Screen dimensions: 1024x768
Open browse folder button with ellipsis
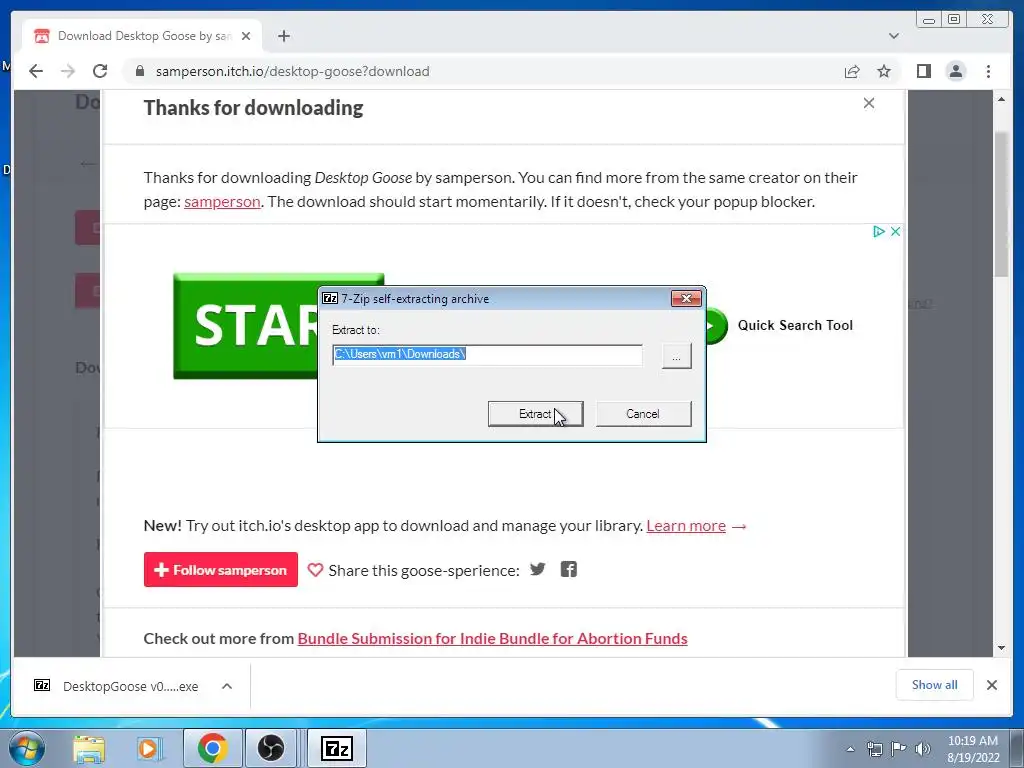(x=676, y=357)
